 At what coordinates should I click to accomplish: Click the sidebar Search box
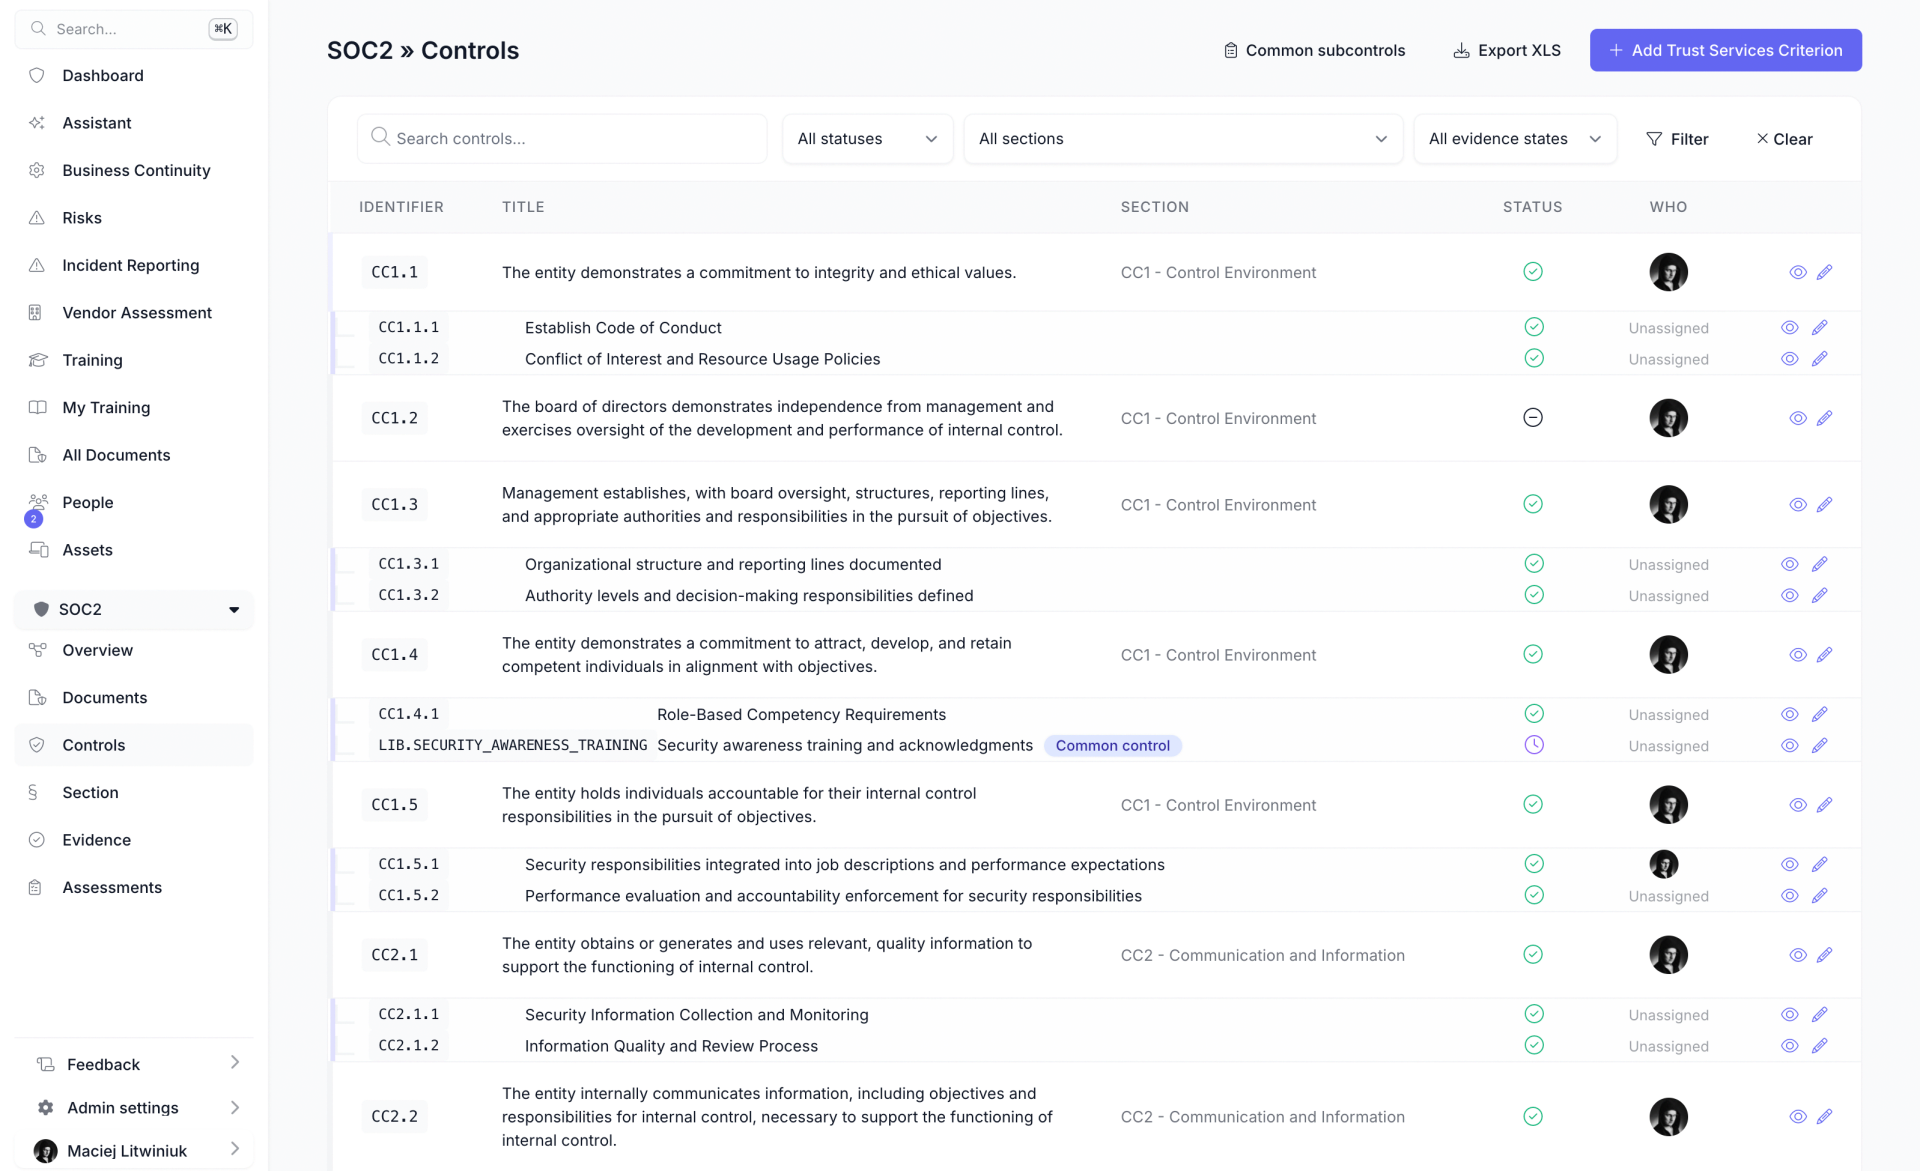(134, 29)
